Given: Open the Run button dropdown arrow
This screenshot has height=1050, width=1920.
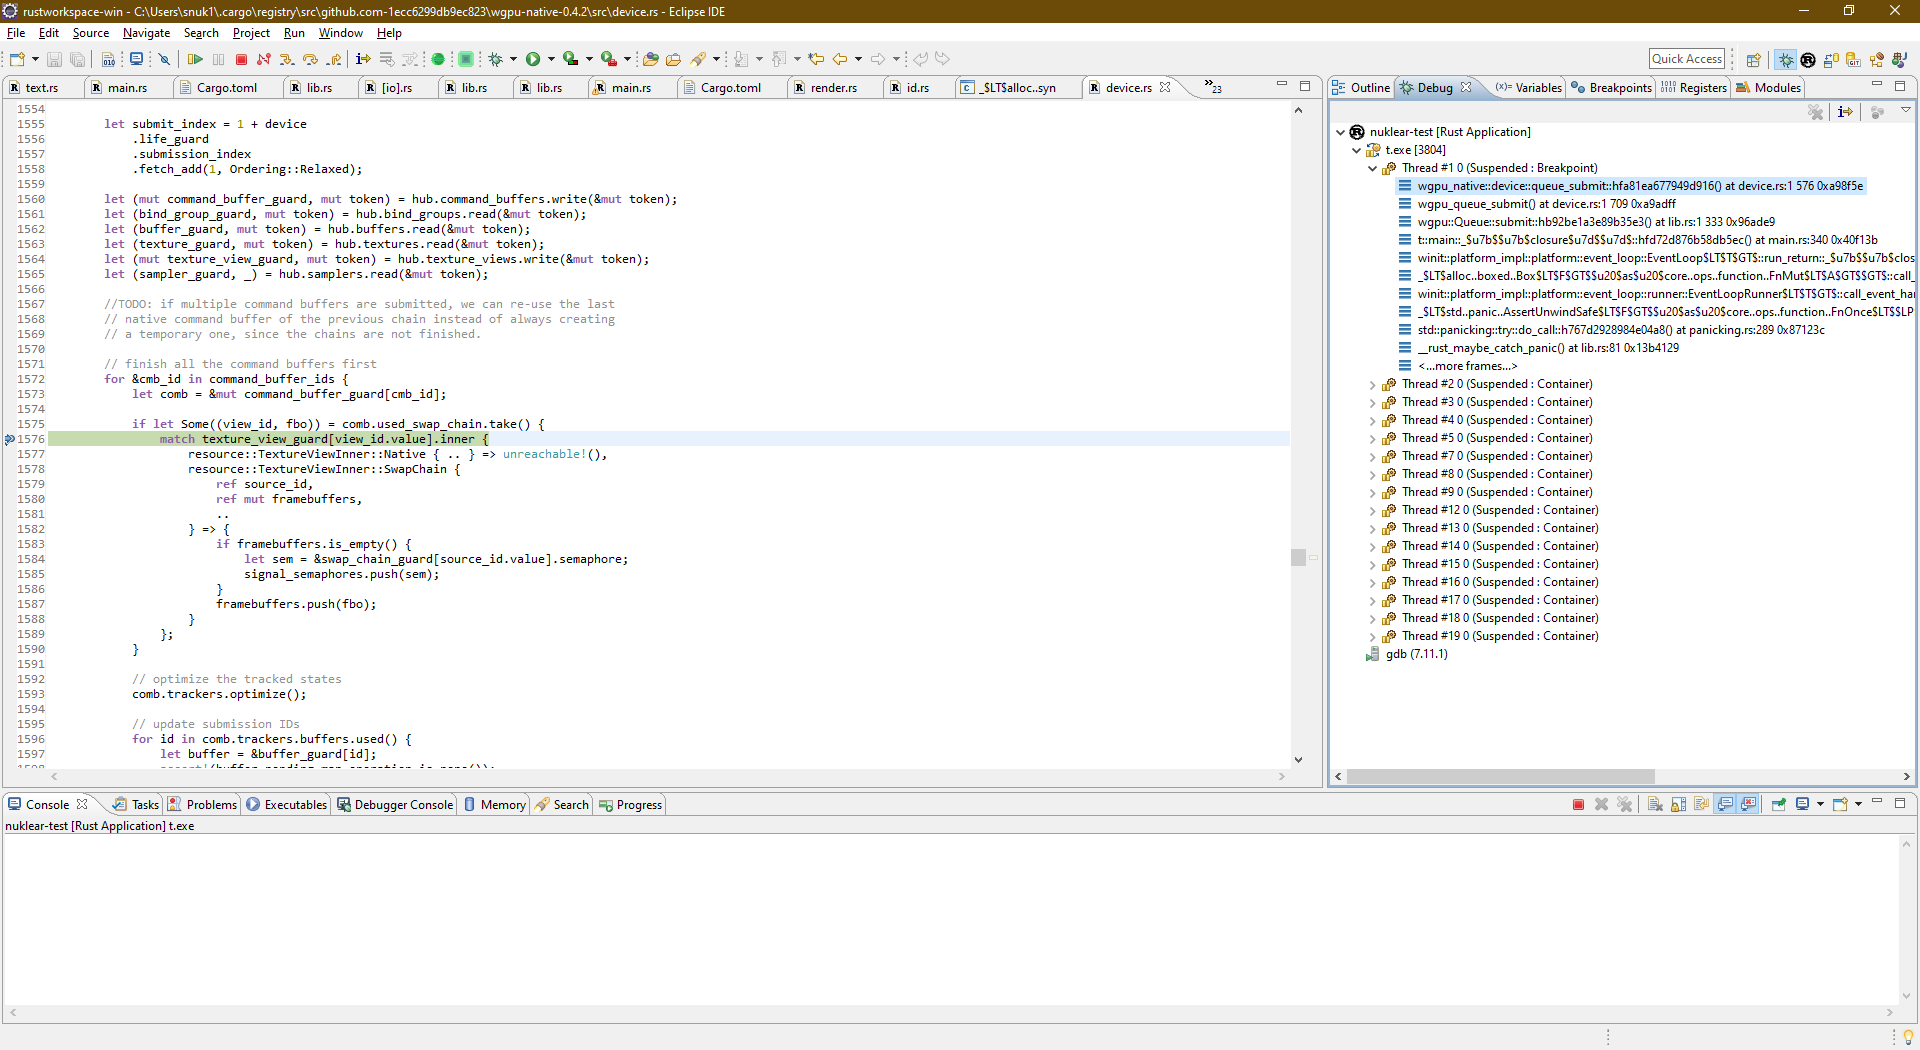Looking at the screenshot, I should [x=551, y=60].
